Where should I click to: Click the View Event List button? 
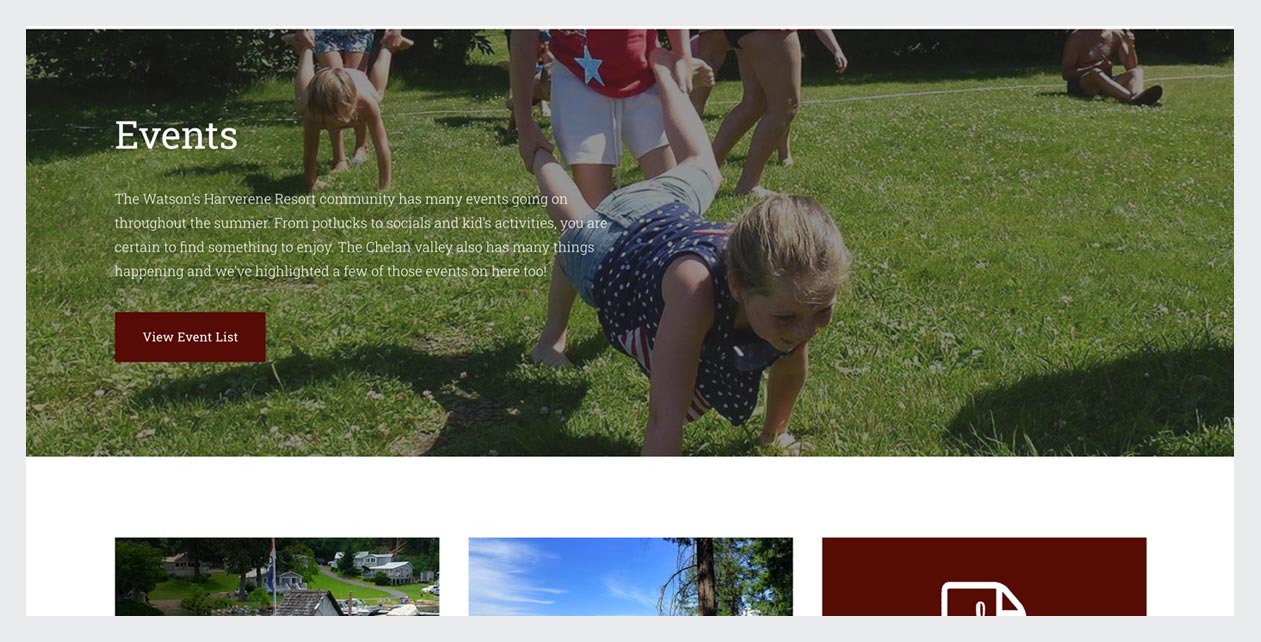pos(190,337)
